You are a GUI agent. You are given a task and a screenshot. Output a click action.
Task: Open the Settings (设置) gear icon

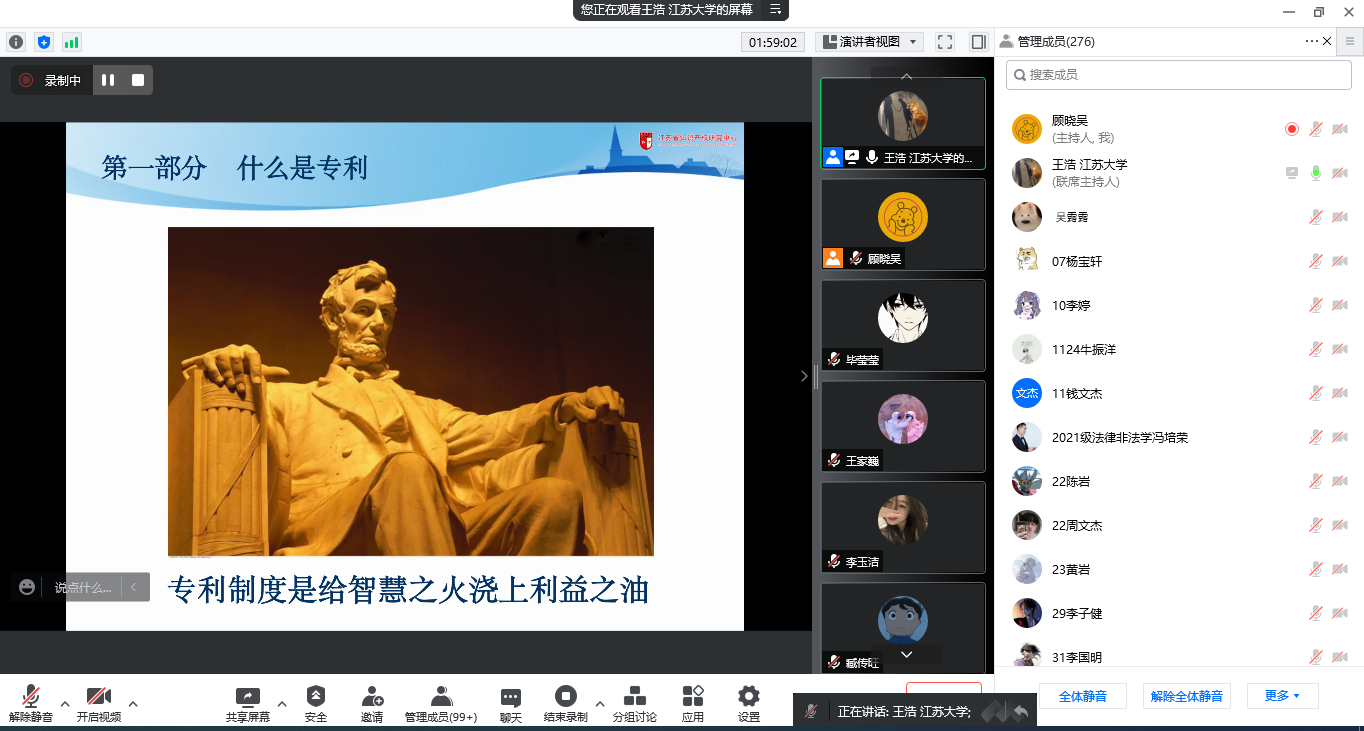[749, 697]
